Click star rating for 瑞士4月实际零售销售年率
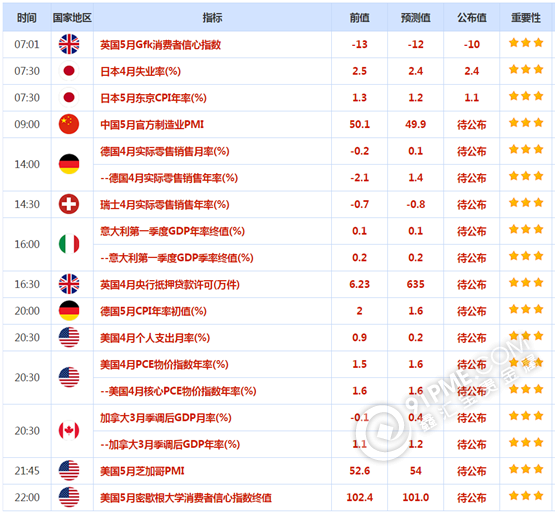This screenshot has height=517, width=557. (526, 203)
